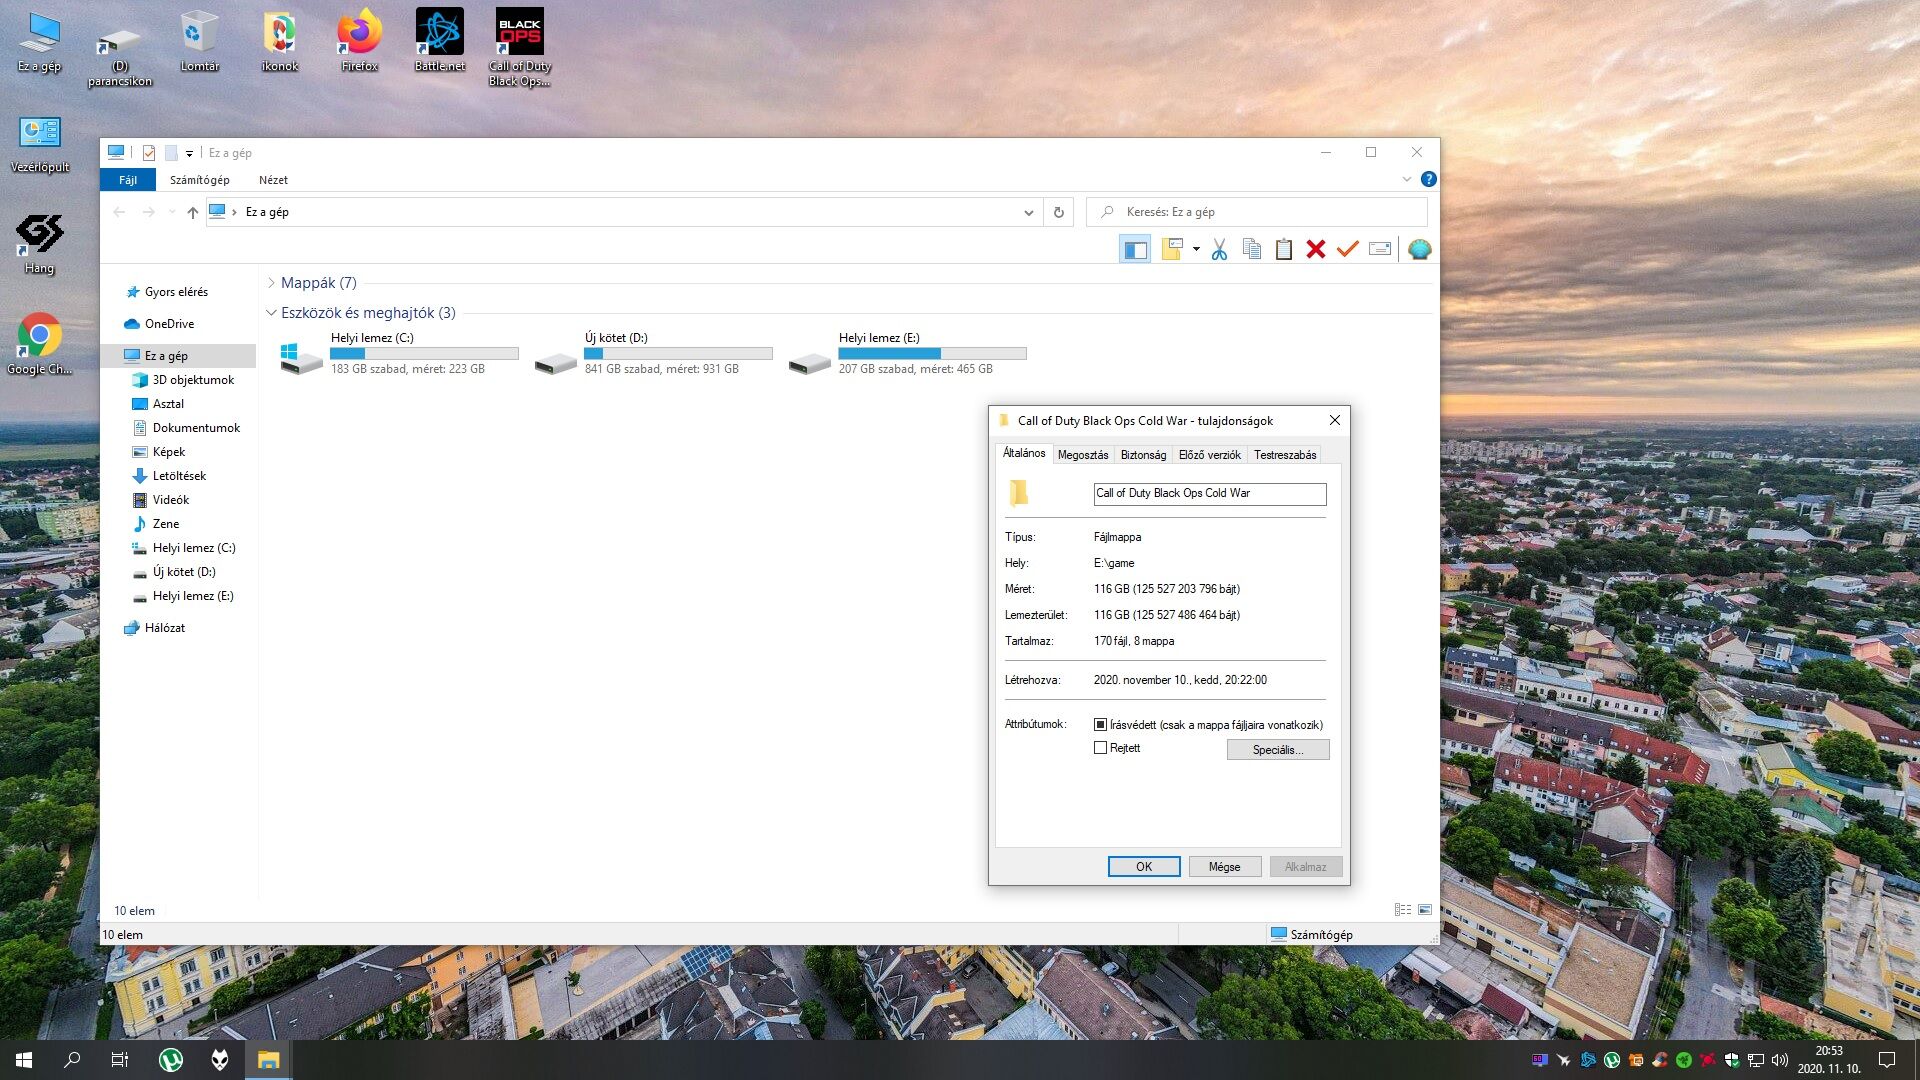Click the scissors Cut icon

(1219, 249)
